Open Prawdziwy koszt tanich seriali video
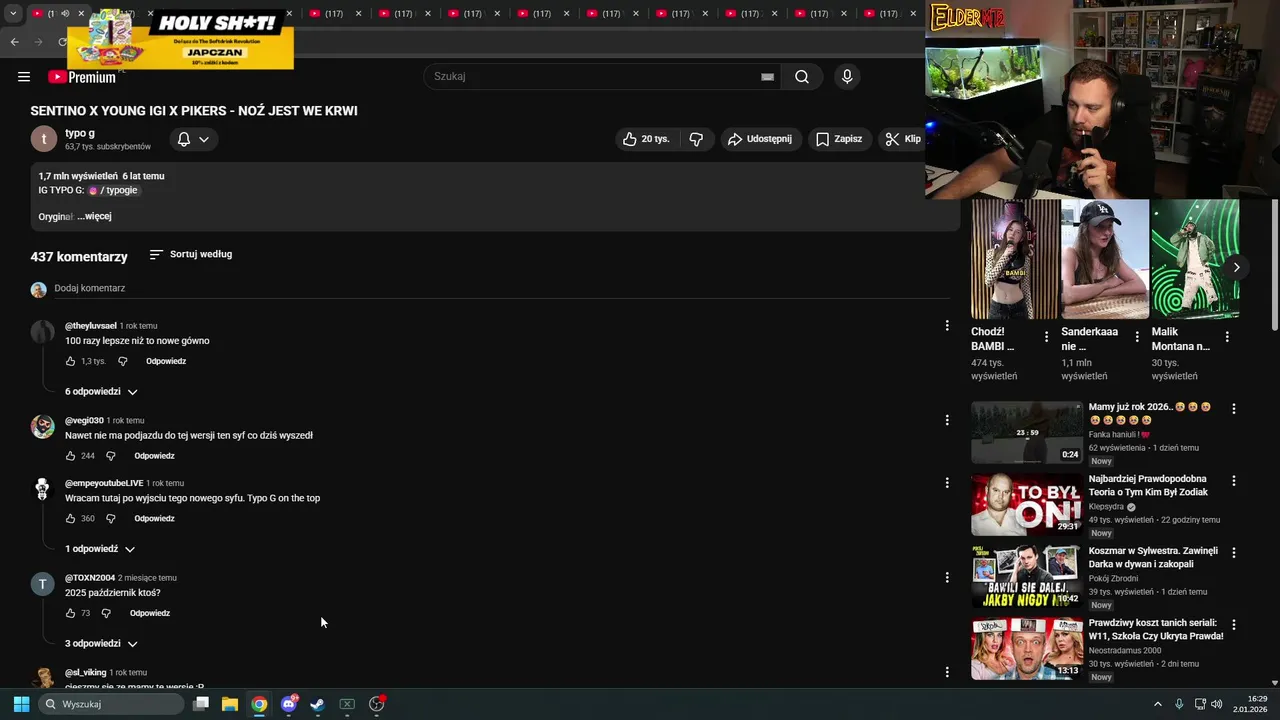This screenshot has width=1280, height=720. (x=1027, y=649)
